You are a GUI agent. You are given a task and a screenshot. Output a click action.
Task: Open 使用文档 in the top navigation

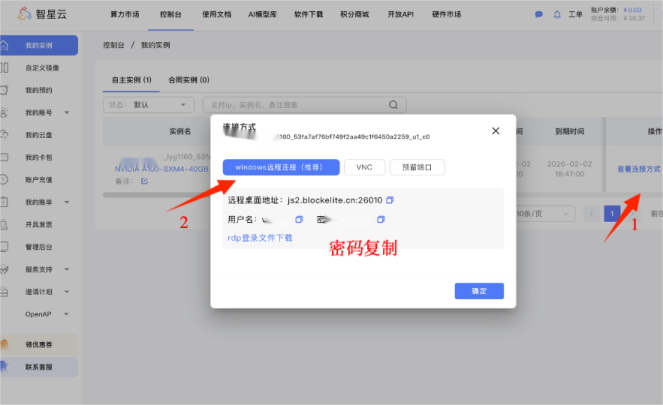216,14
